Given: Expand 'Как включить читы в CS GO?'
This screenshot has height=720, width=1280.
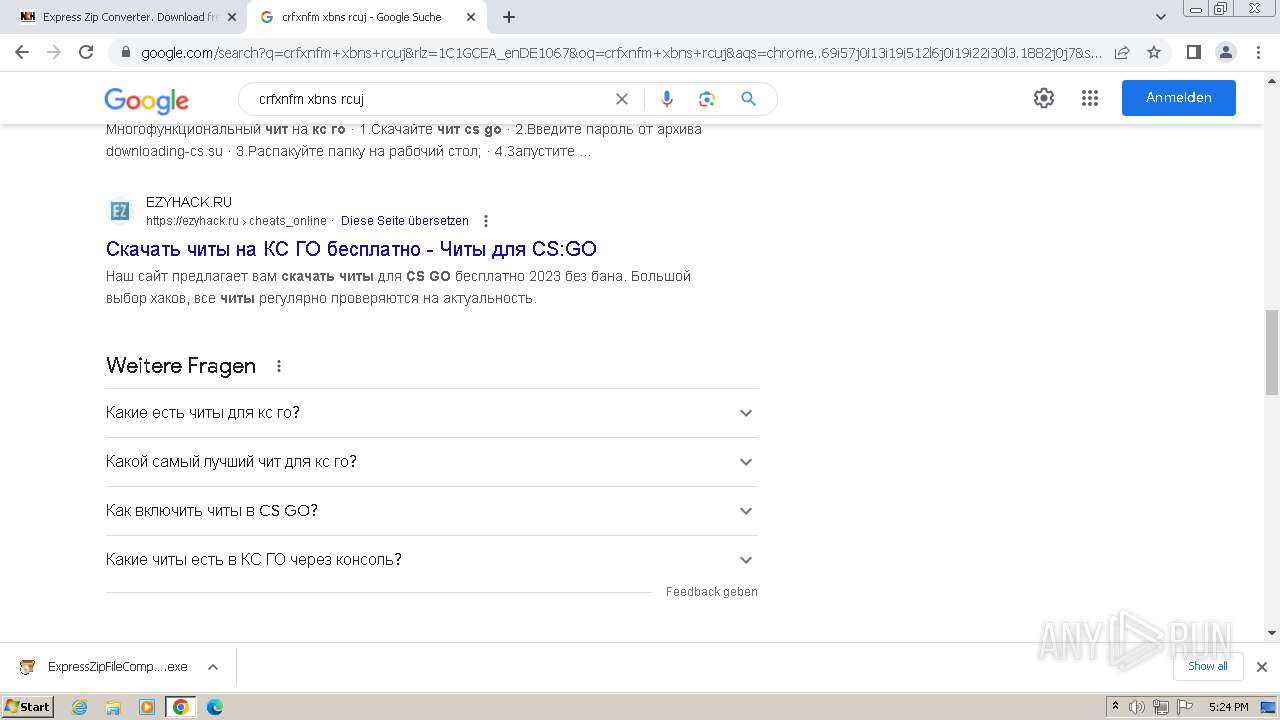Looking at the screenshot, I should point(432,511).
